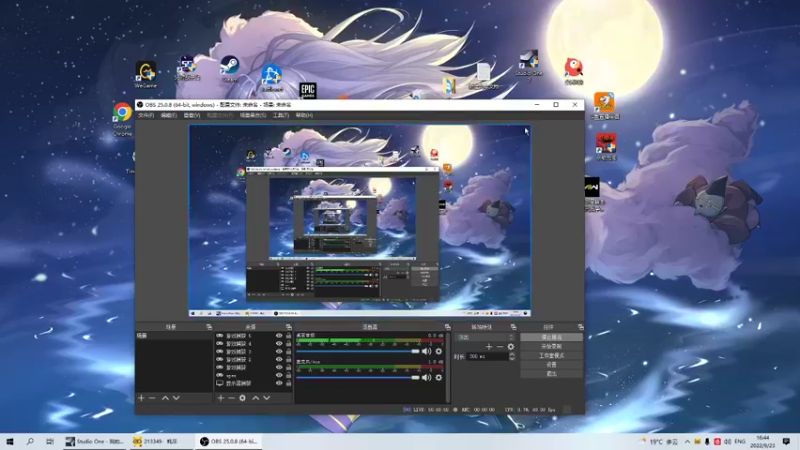Screen dimensions: 800x450
Task: Open the Edit menu in OBS
Action: pos(168,115)
